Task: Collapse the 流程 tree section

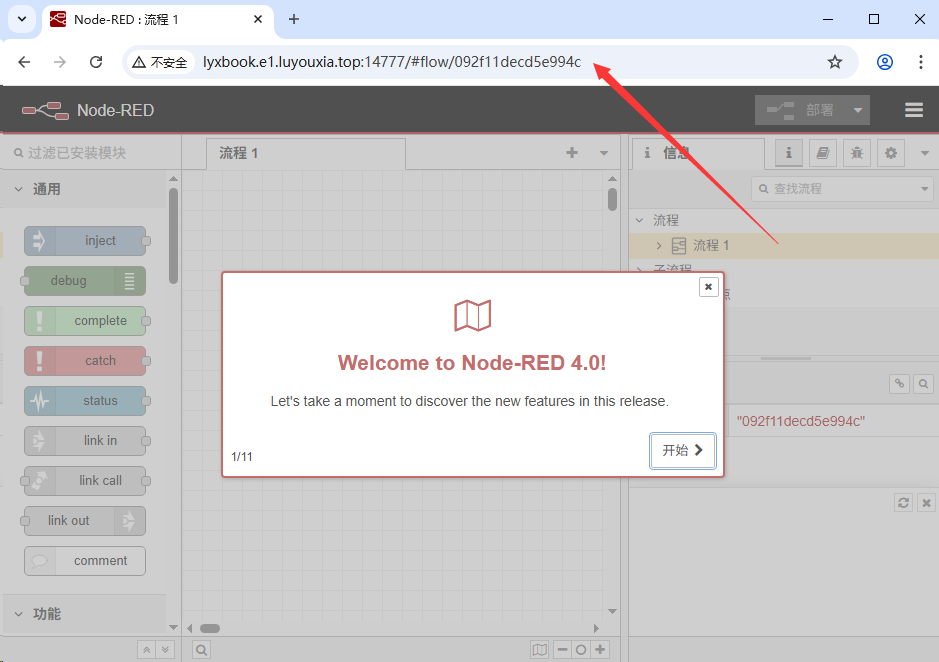Action: point(640,220)
